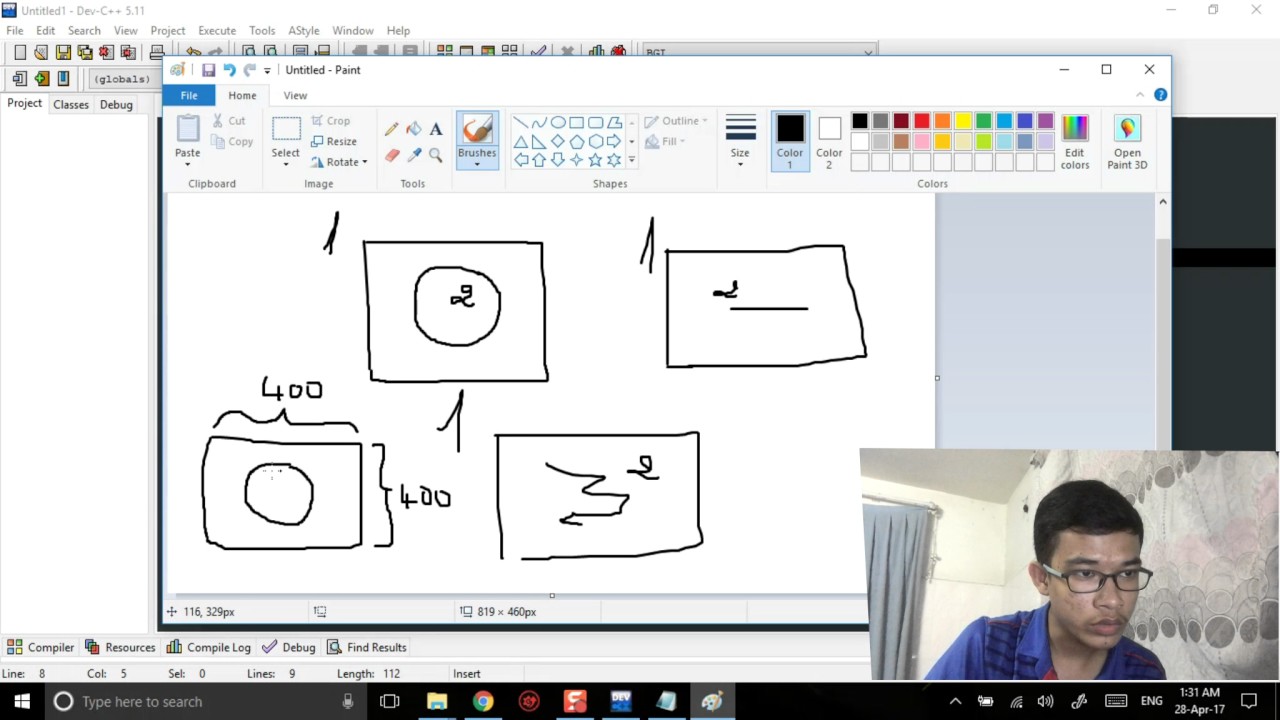Expand the Brushes dropdown arrow
Viewport: 1280px width, 720px height.
pyautogui.click(x=477, y=164)
